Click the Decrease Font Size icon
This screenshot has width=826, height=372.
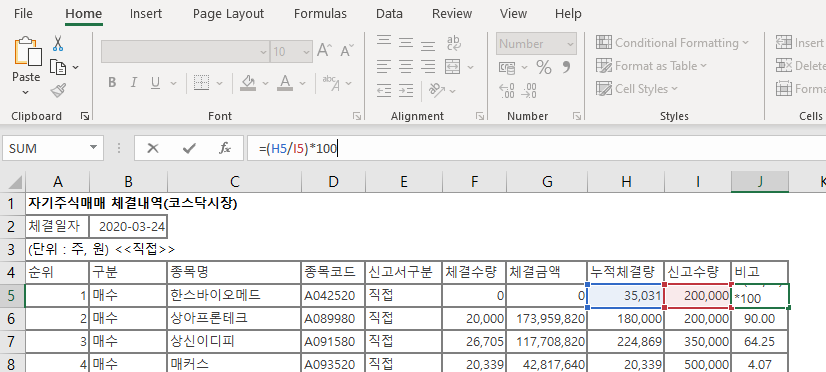[347, 51]
